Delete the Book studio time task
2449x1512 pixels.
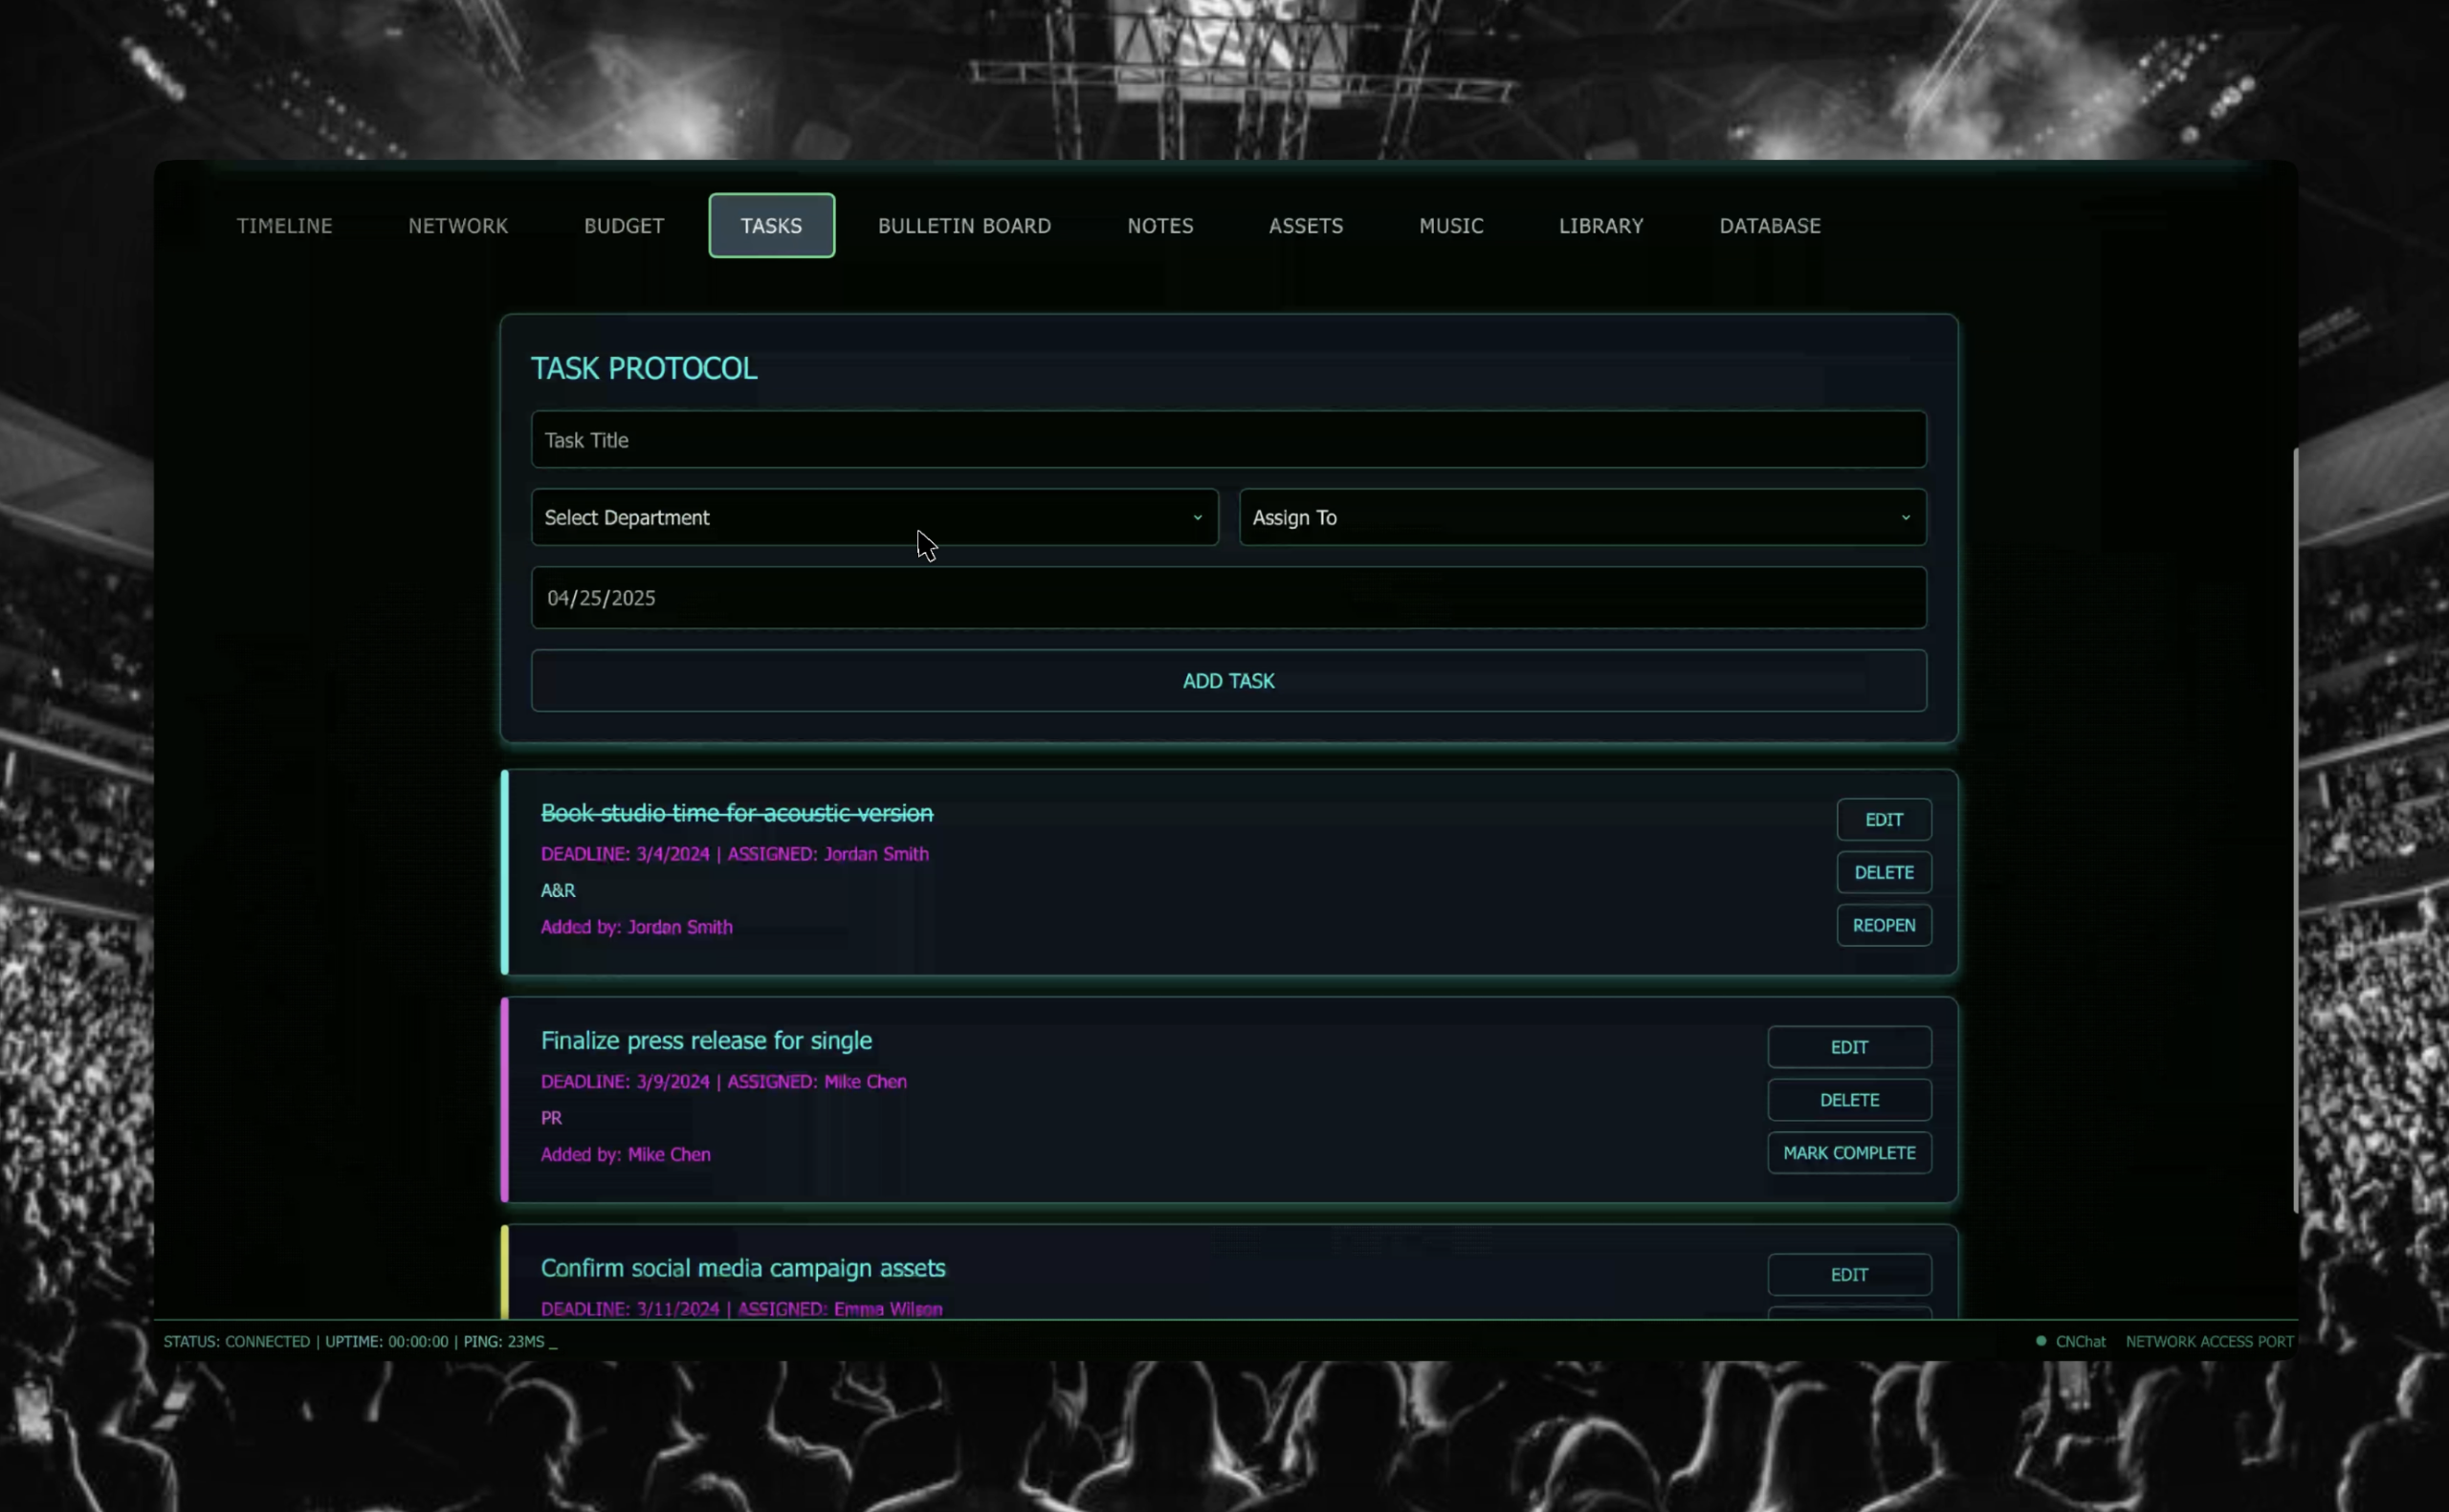click(1883, 872)
